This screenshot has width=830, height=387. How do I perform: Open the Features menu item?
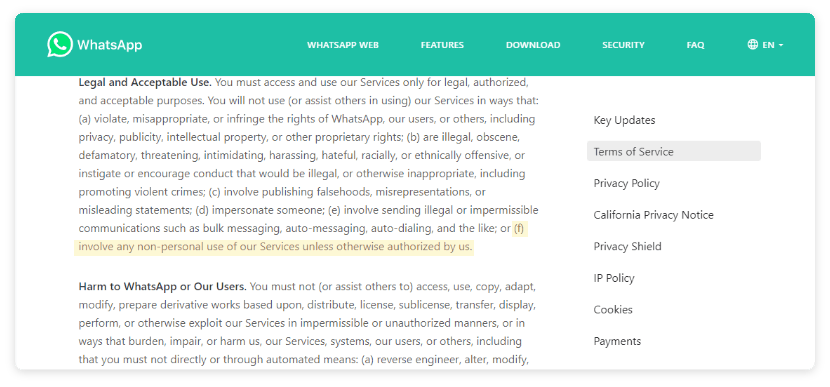tap(442, 45)
